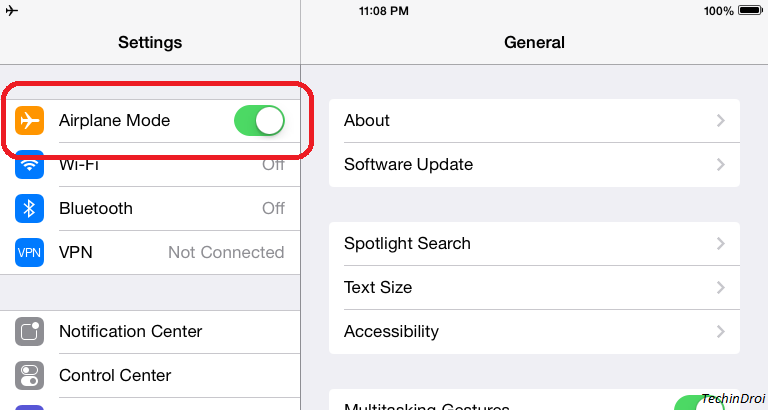Click the battery icon in the status bar
This screenshot has width=768, height=410.
tap(750, 10)
